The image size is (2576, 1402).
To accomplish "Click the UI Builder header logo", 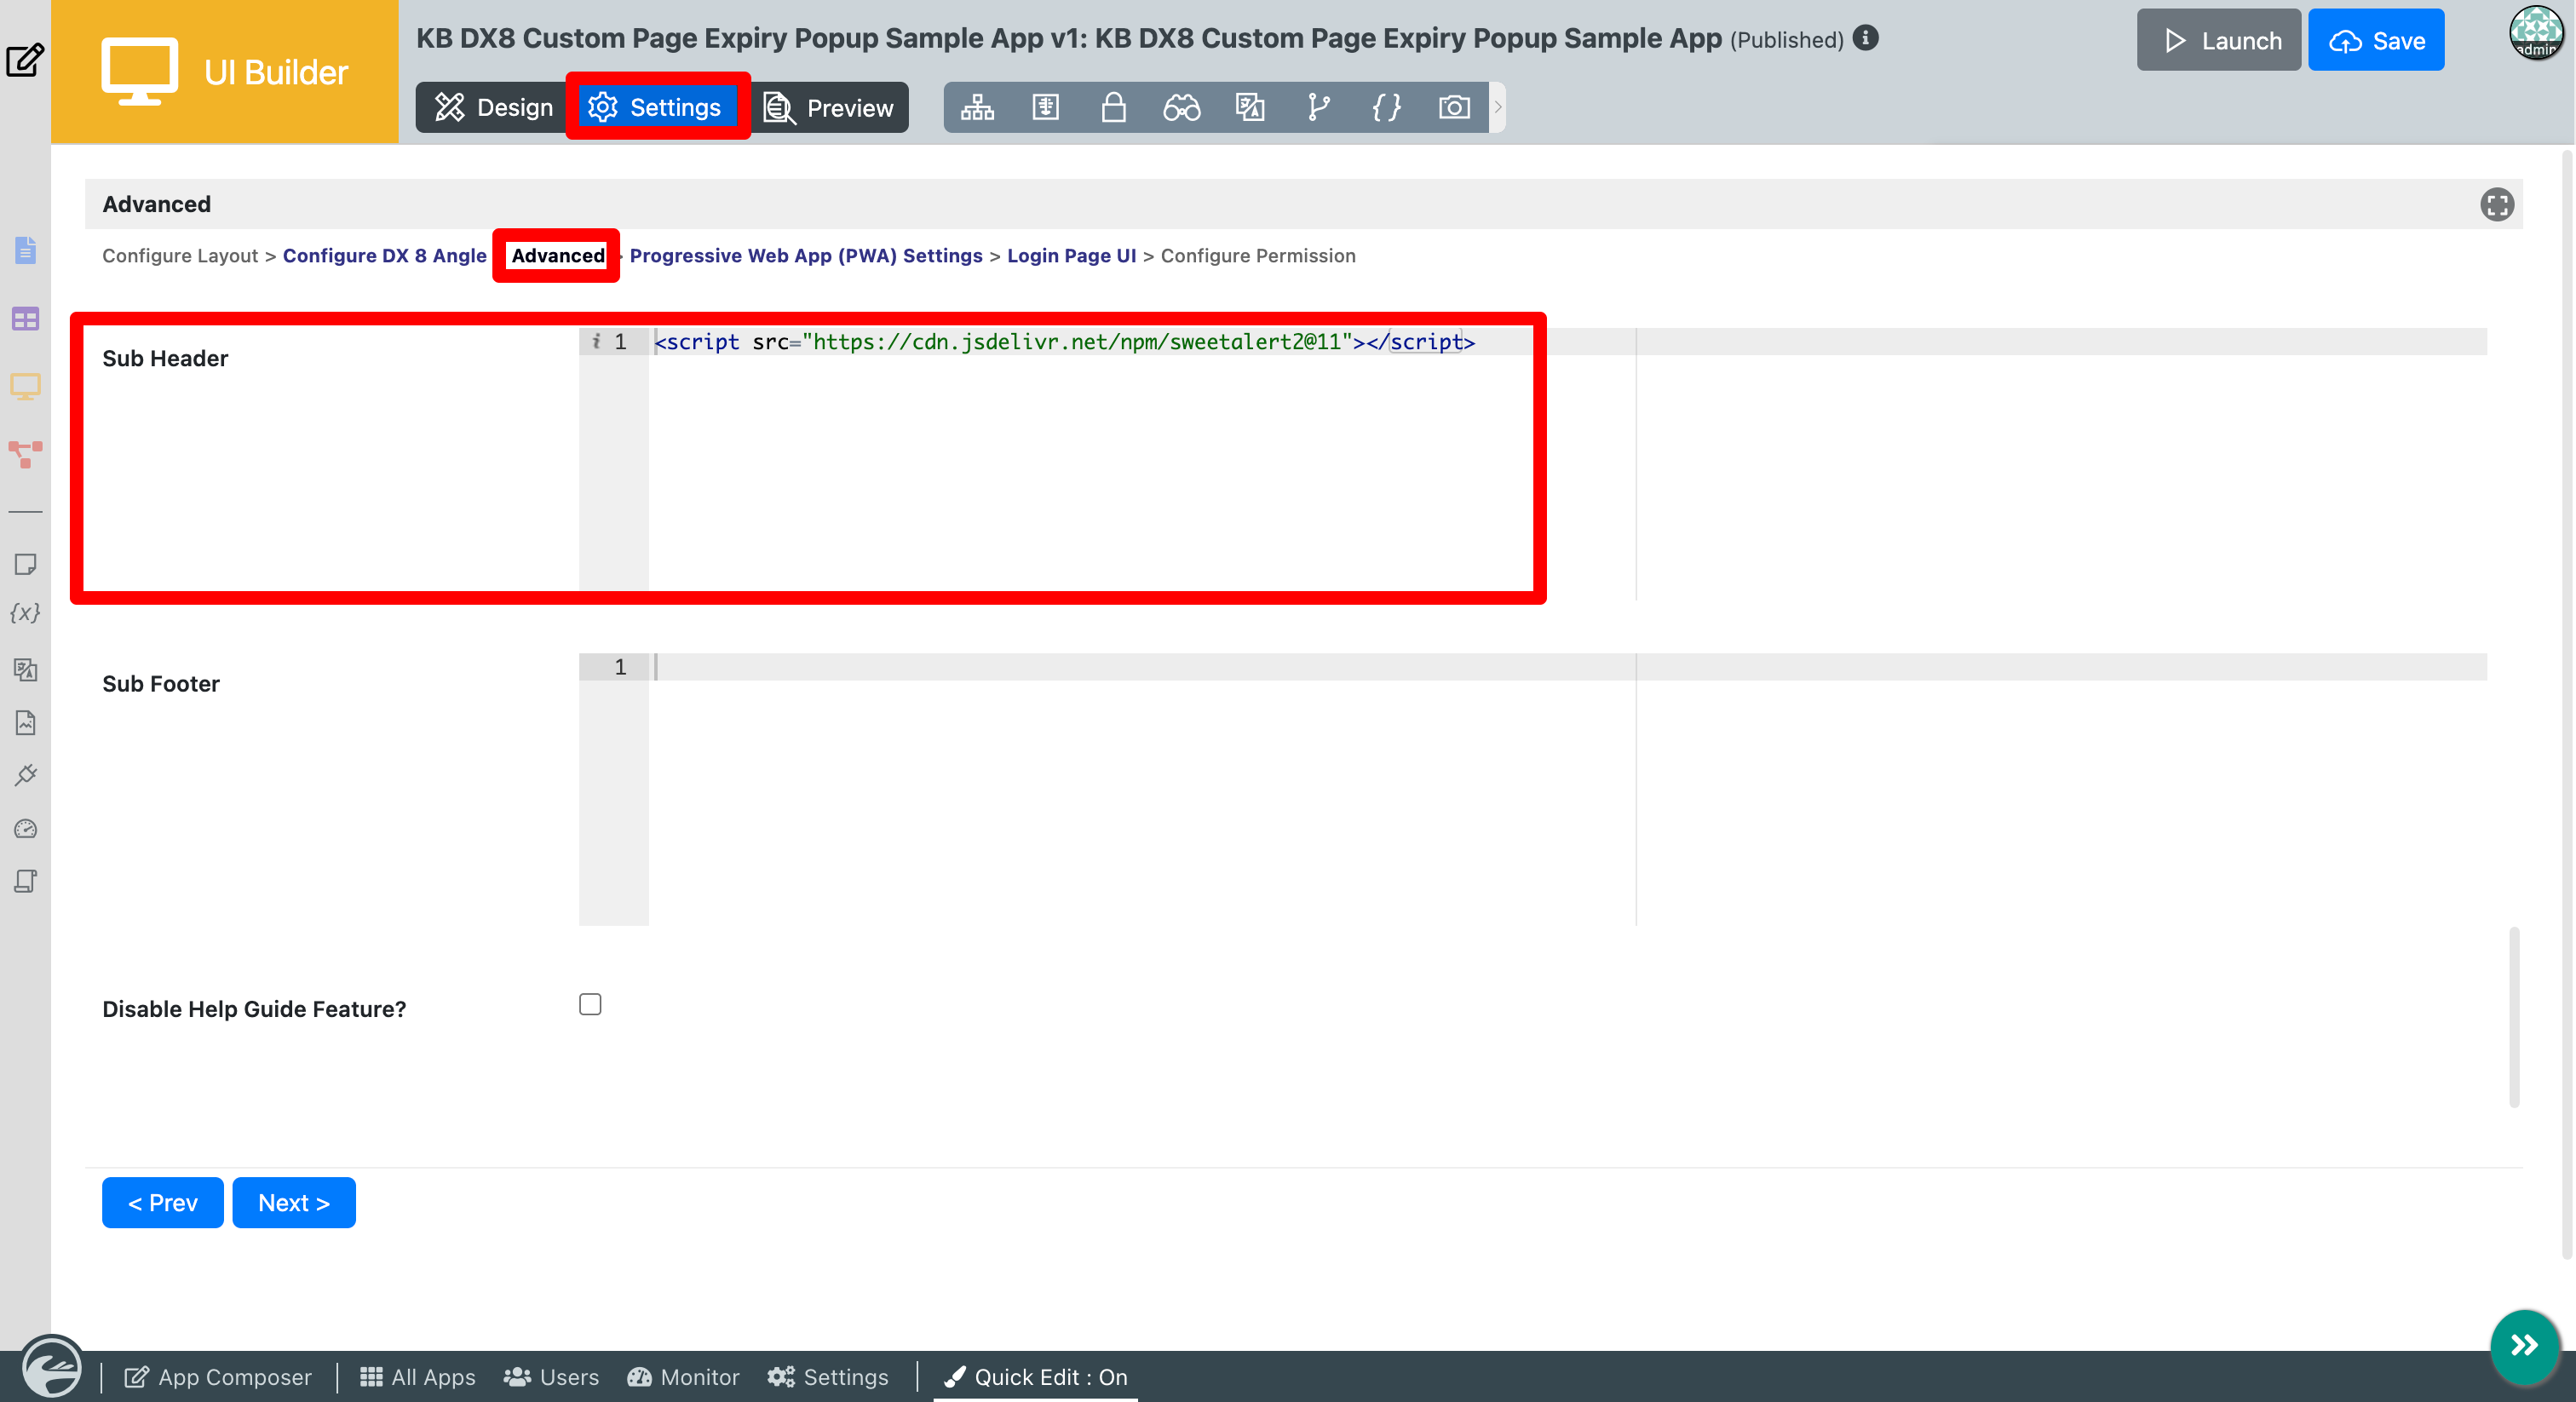I will pos(225,72).
